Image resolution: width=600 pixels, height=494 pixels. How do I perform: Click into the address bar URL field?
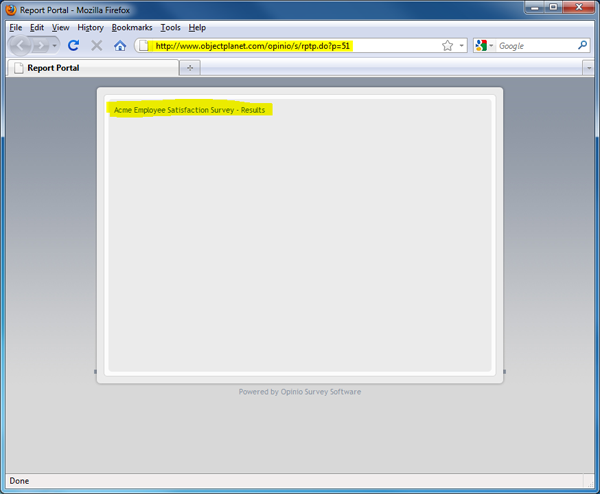tap(290, 46)
